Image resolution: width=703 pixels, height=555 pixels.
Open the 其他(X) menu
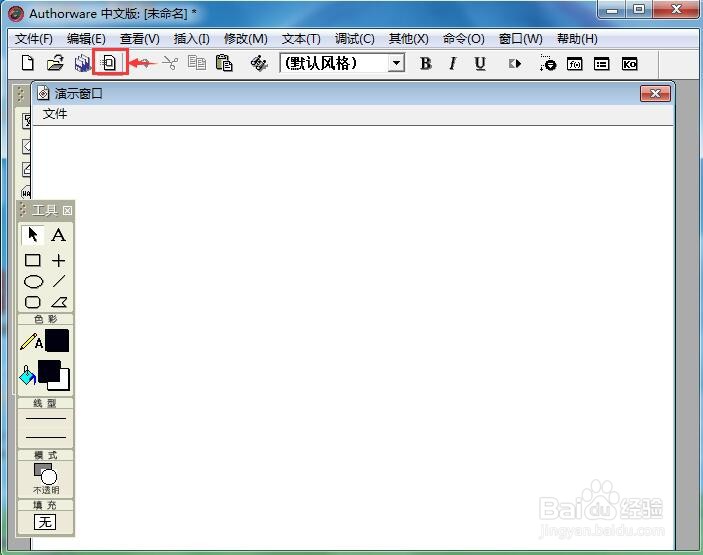[x=408, y=39]
